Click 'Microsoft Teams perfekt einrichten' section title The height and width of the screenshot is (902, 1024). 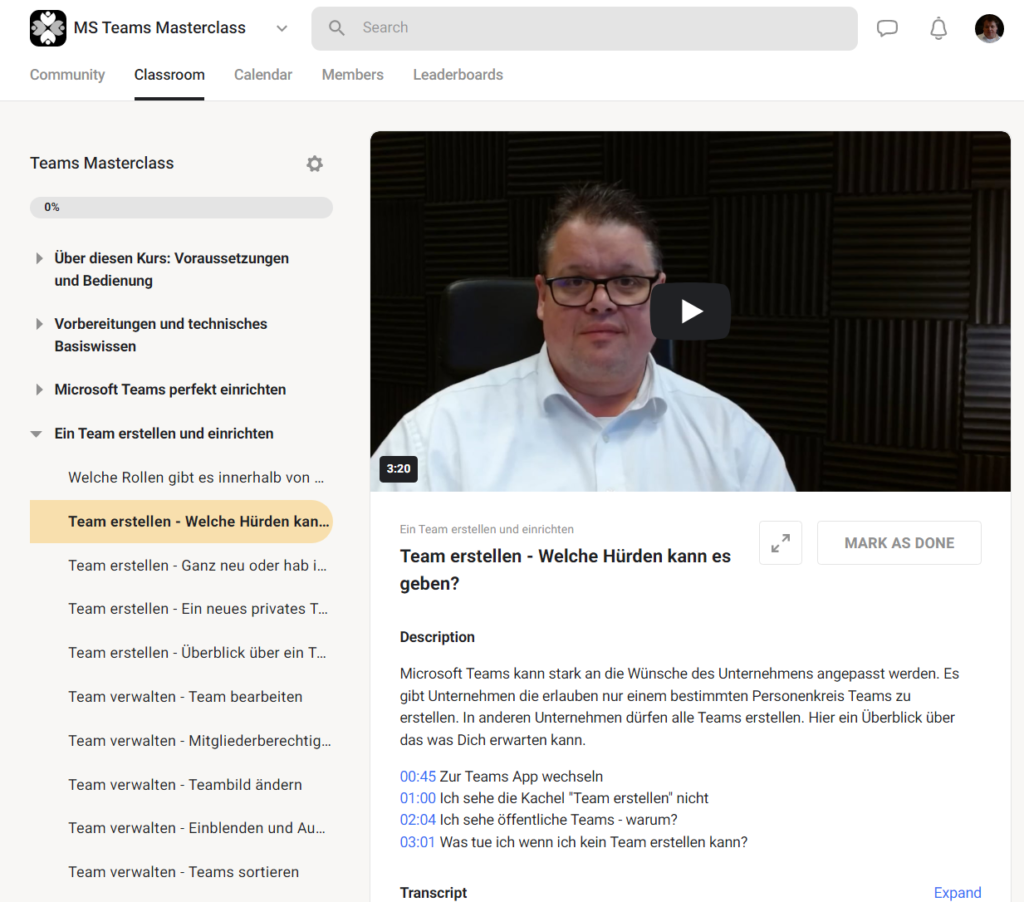click(170, 389)
